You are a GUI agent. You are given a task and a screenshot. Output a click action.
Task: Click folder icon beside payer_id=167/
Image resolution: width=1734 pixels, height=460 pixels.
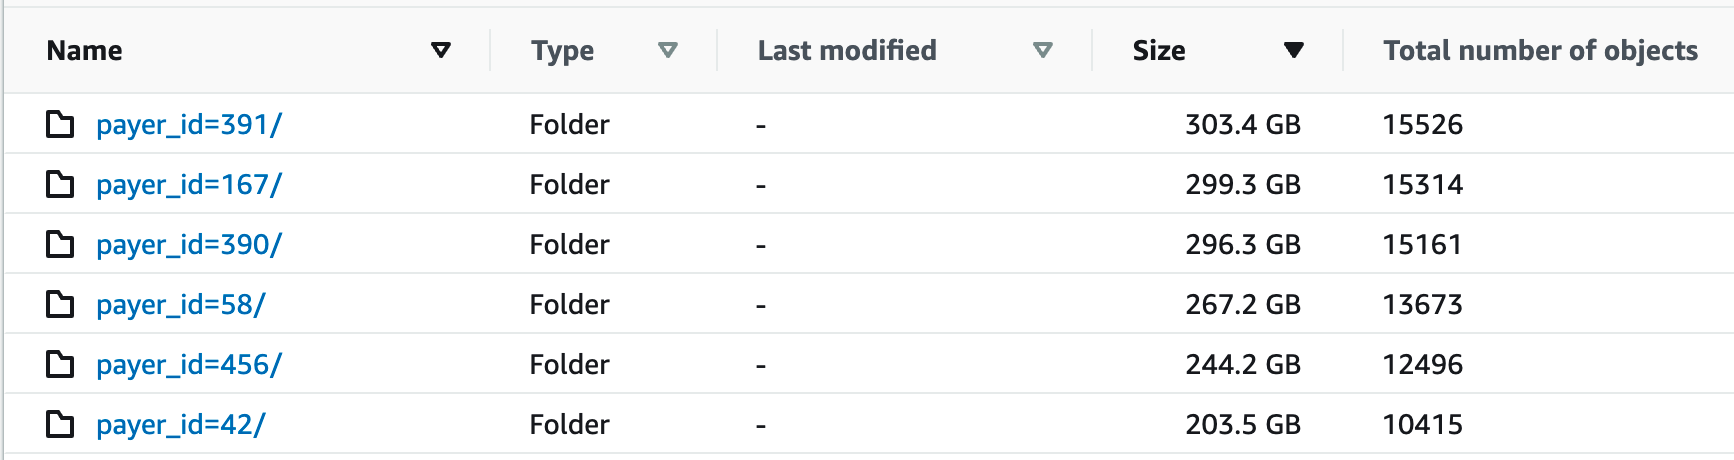60,185
